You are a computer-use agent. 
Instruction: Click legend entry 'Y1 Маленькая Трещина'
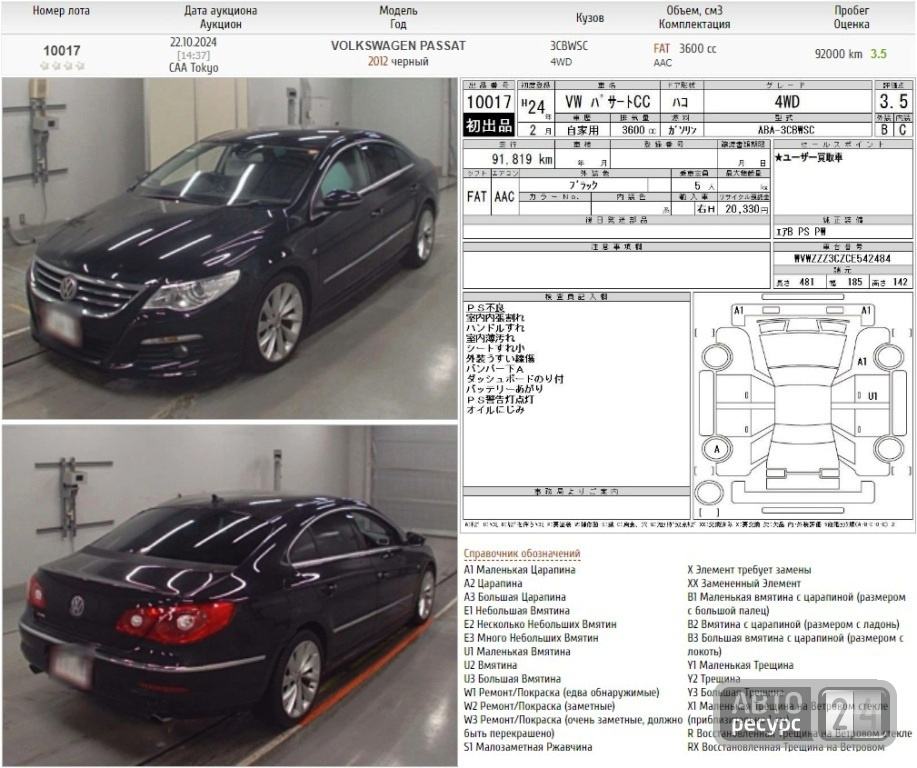pos(740,665)
